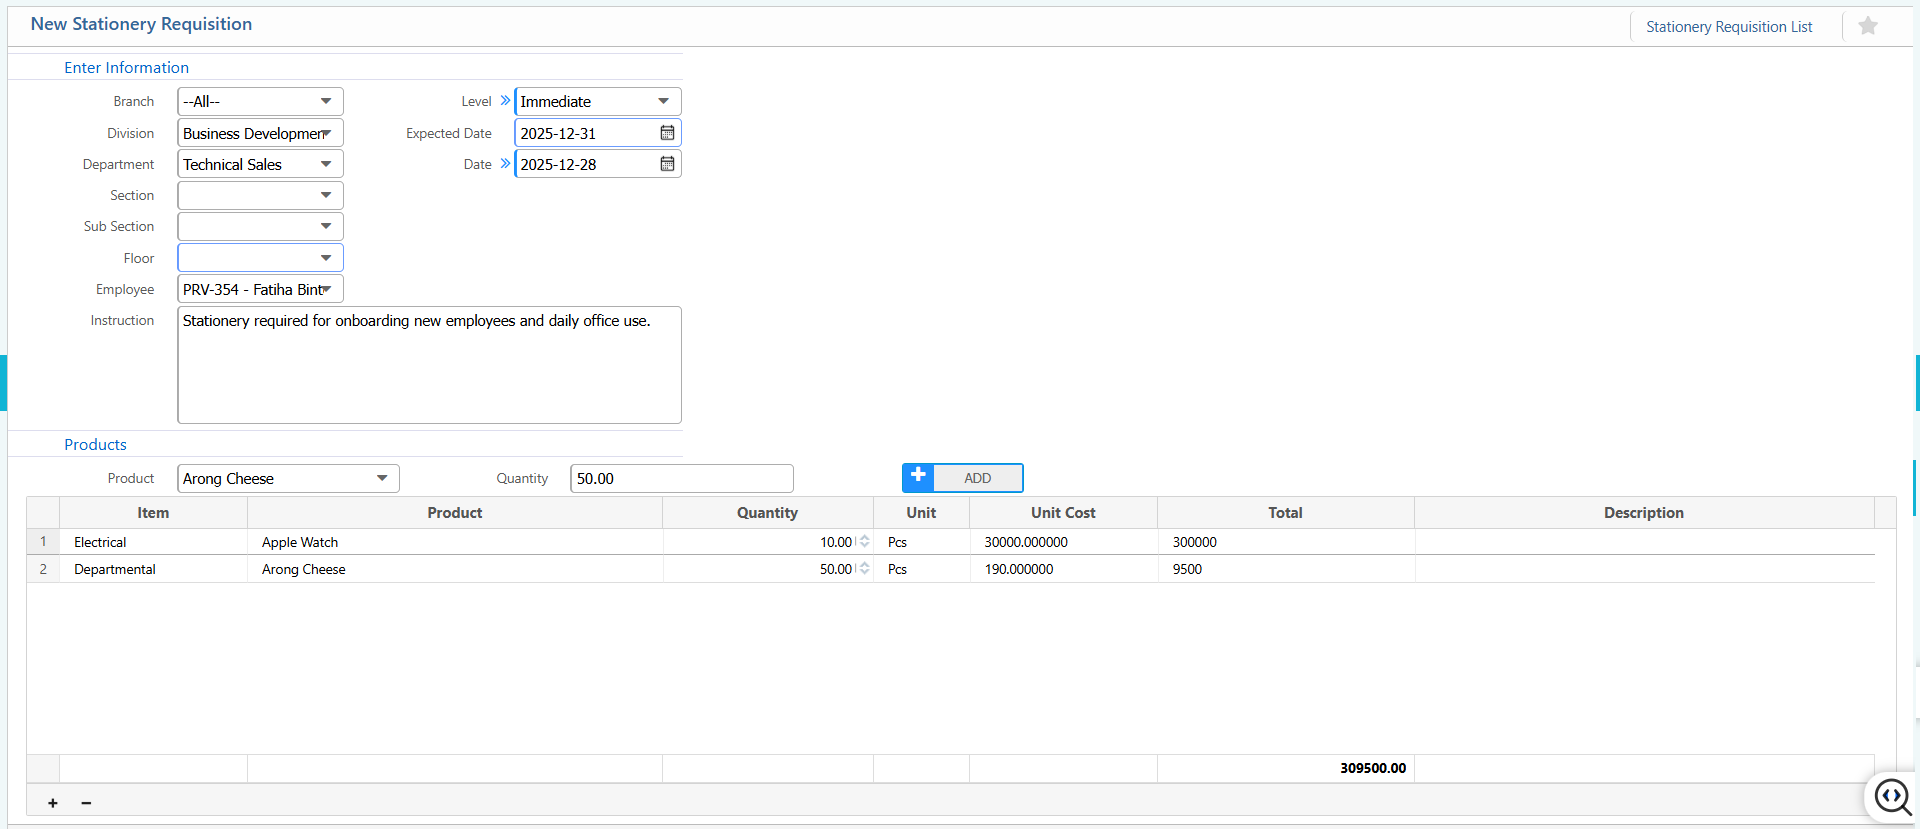The height and width of the screenshot is (829, 1920).
Task: Adjust Apple Watch quantity spinner
Action: click(x=865, y=542)
